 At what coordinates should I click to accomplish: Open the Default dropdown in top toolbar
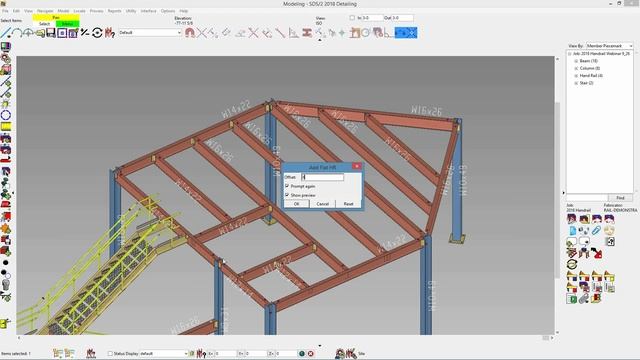click(150, 33)
